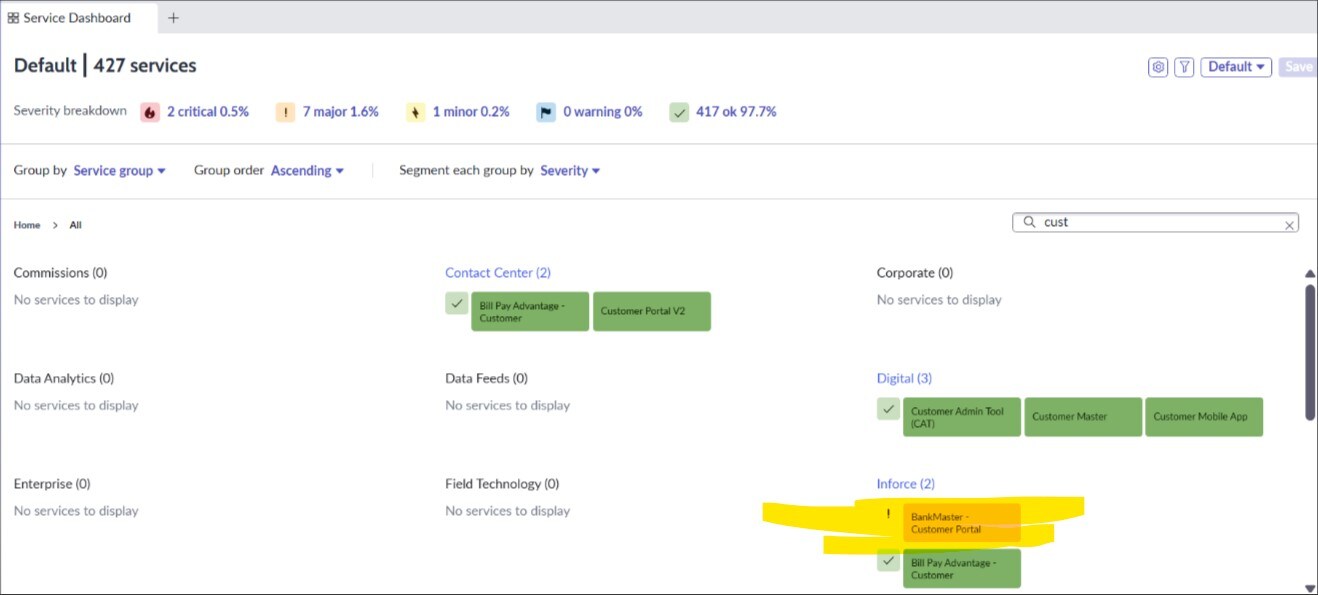Open Inforce Bill Pay Advantage tile
The image size is (1318, 595).
point(962,568)
